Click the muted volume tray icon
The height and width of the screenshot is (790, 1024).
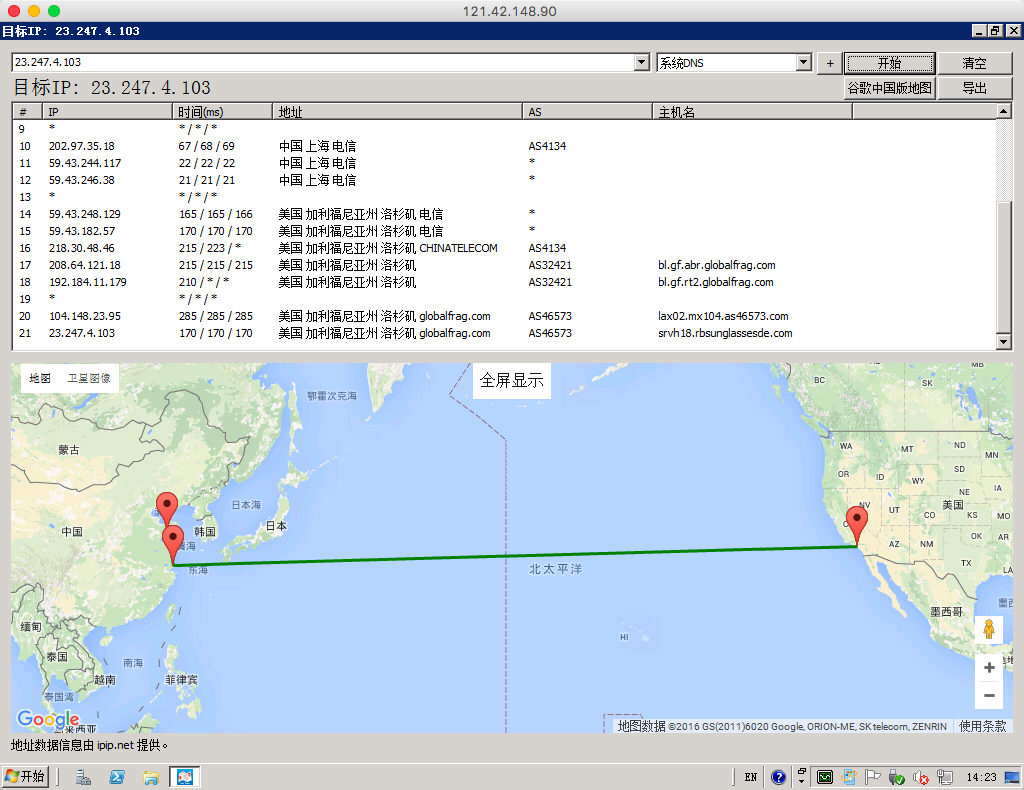[x=920, y=777]
